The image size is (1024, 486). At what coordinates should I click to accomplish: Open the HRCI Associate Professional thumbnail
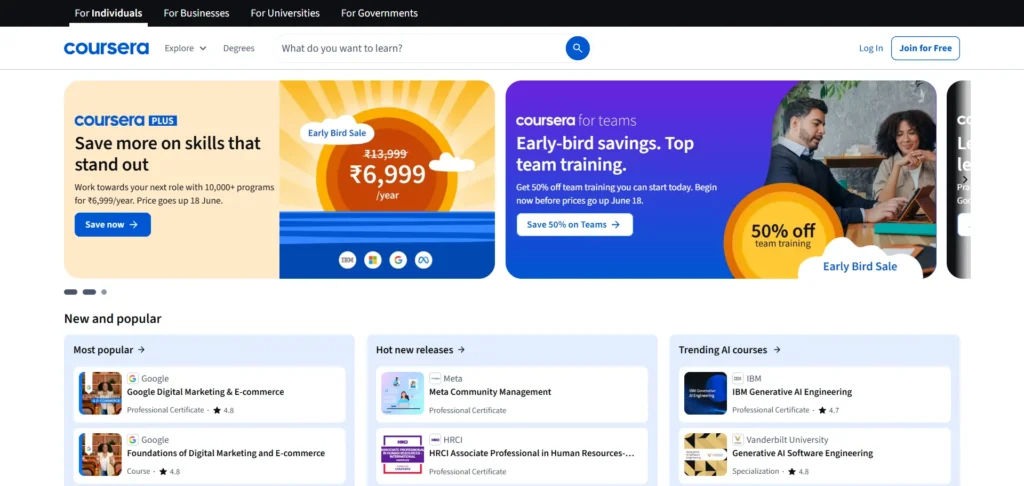point(402,455)
